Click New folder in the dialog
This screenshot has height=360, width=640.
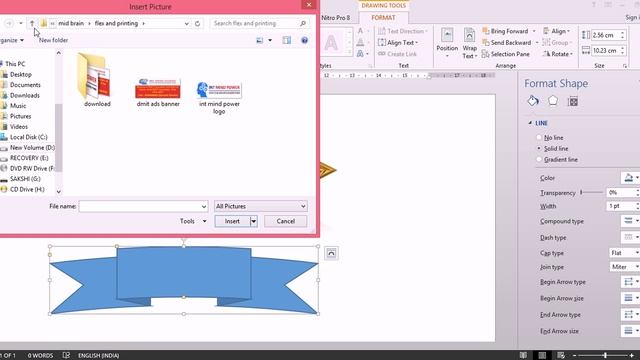pyautogui.click(x=53, y=40)
